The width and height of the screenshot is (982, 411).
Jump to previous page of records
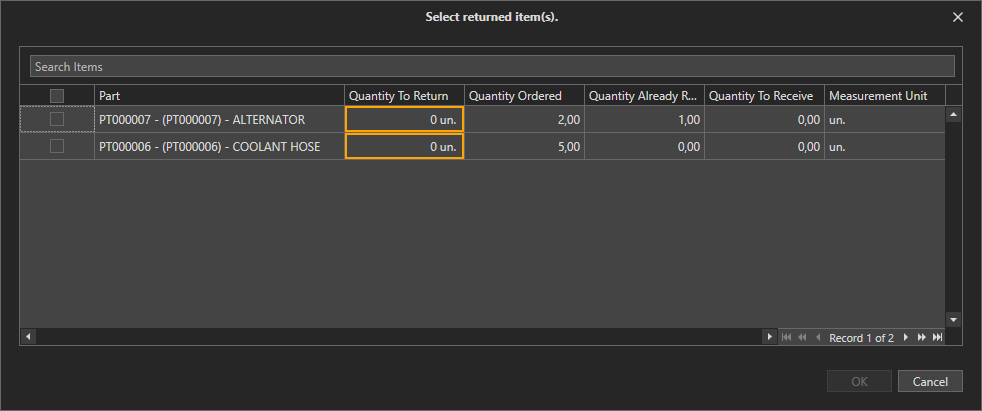[802, 338]
